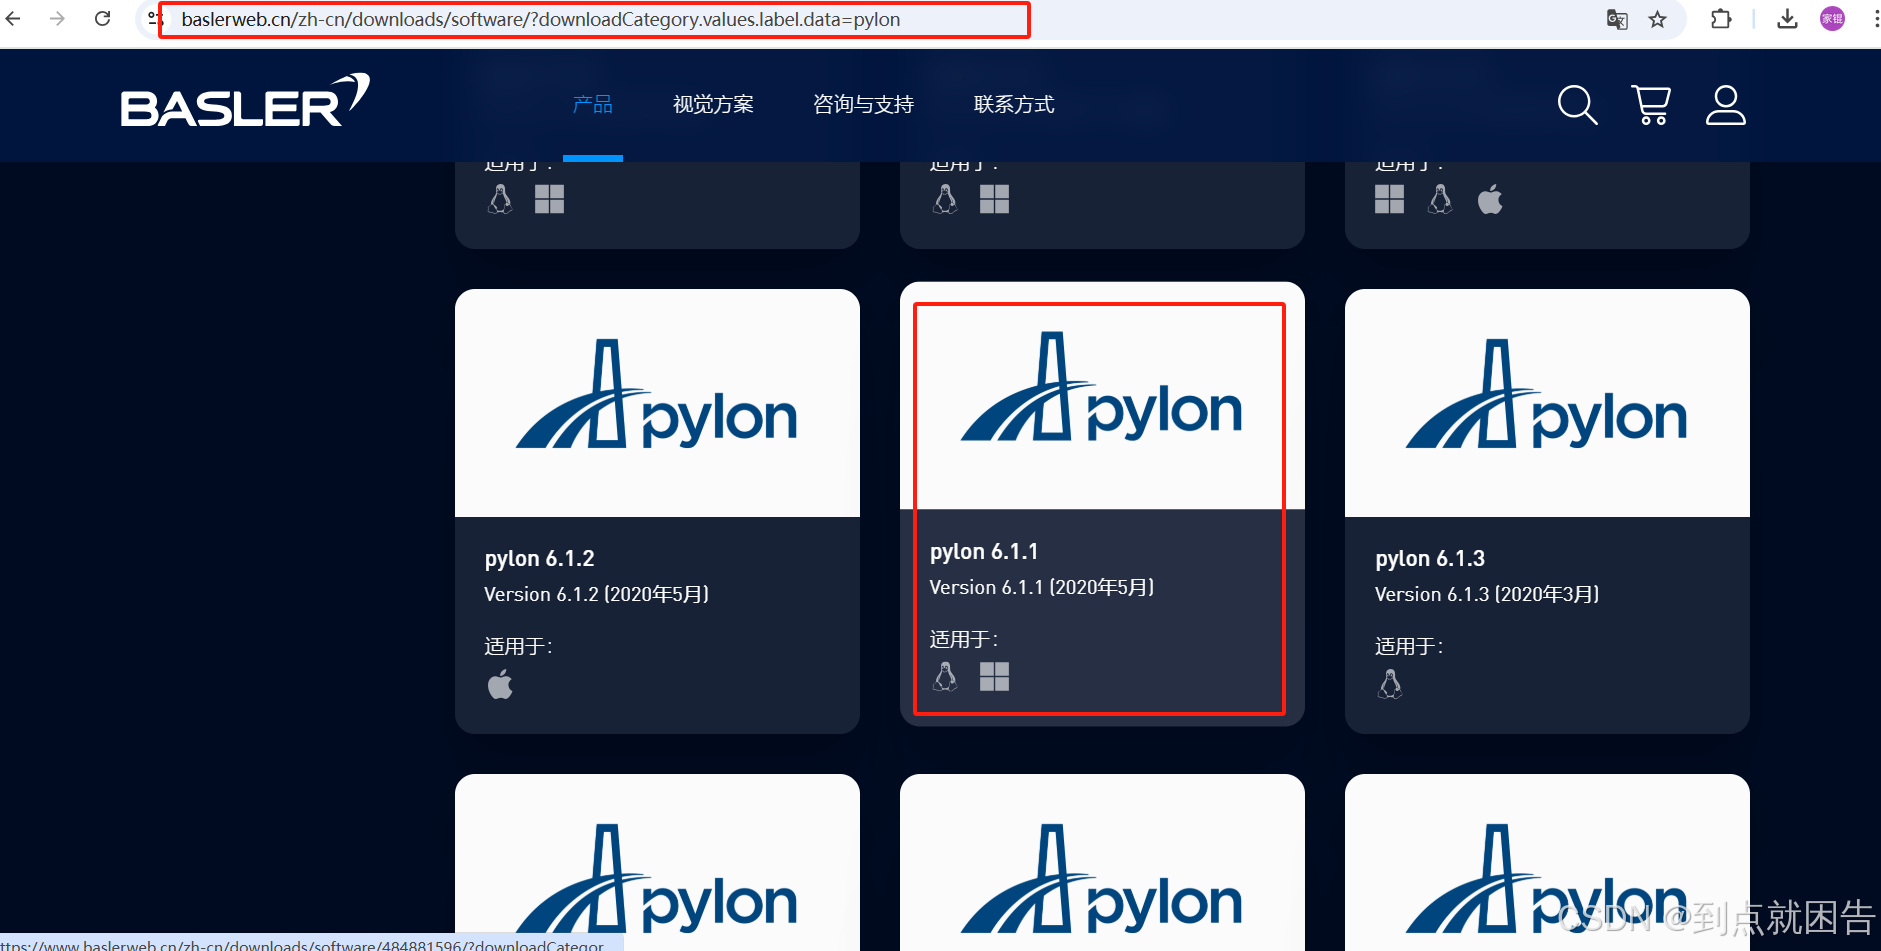Toggle the bookmark star in the address bar
Screen dimensions: 1881x951
click(x=1658, y=19)
